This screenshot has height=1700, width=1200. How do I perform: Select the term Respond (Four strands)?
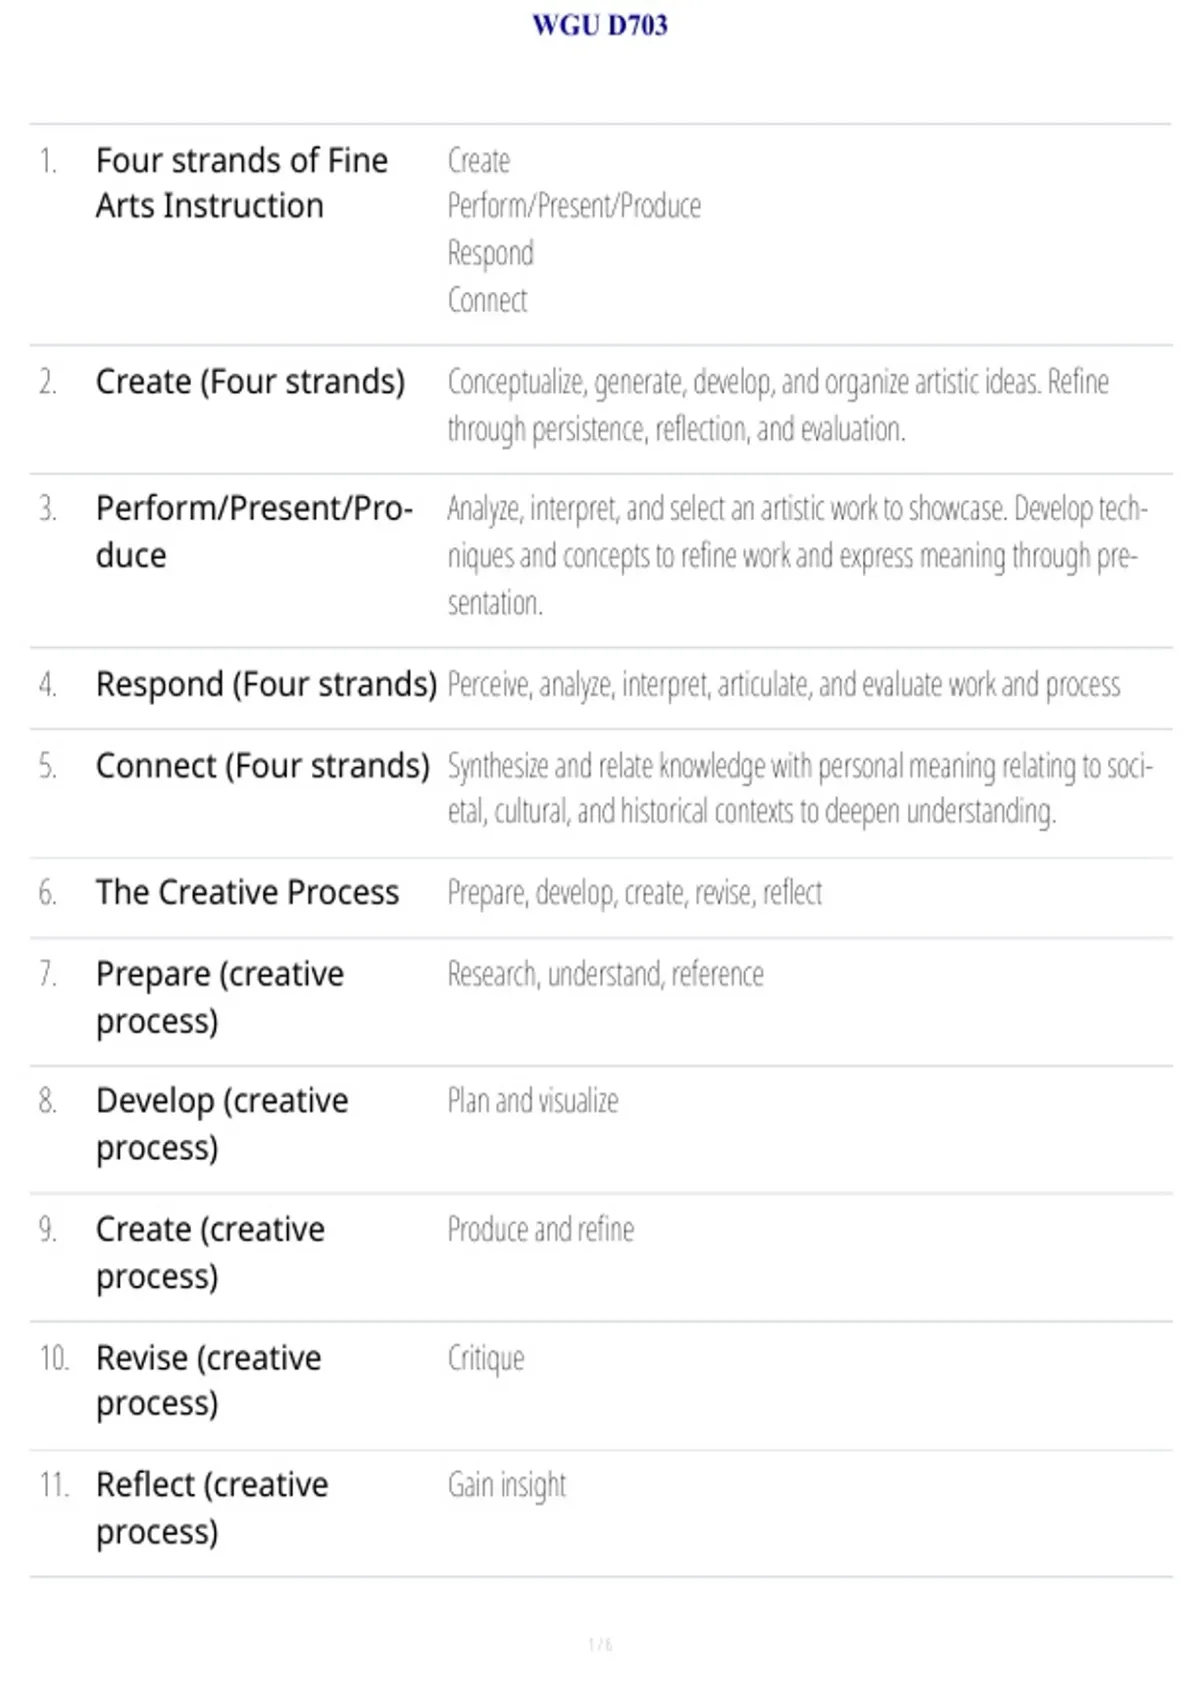click(x=266, y=685)
